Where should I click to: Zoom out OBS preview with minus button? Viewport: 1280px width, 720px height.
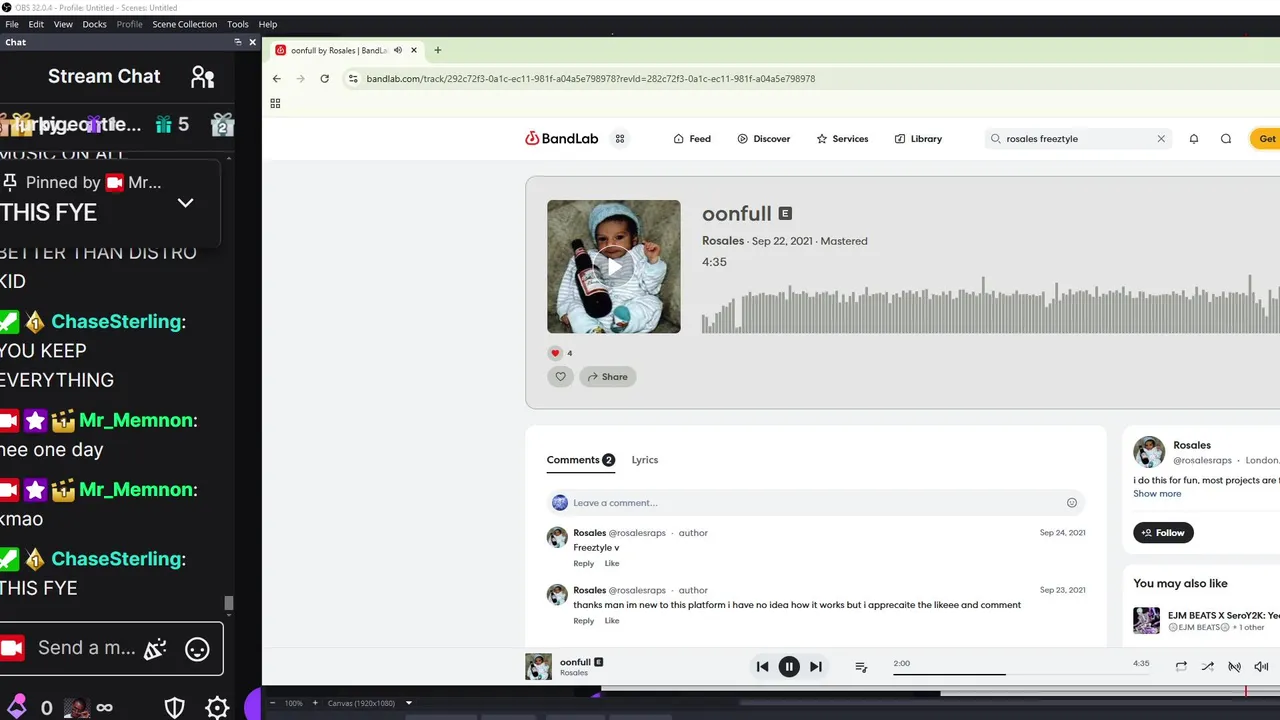272,703
